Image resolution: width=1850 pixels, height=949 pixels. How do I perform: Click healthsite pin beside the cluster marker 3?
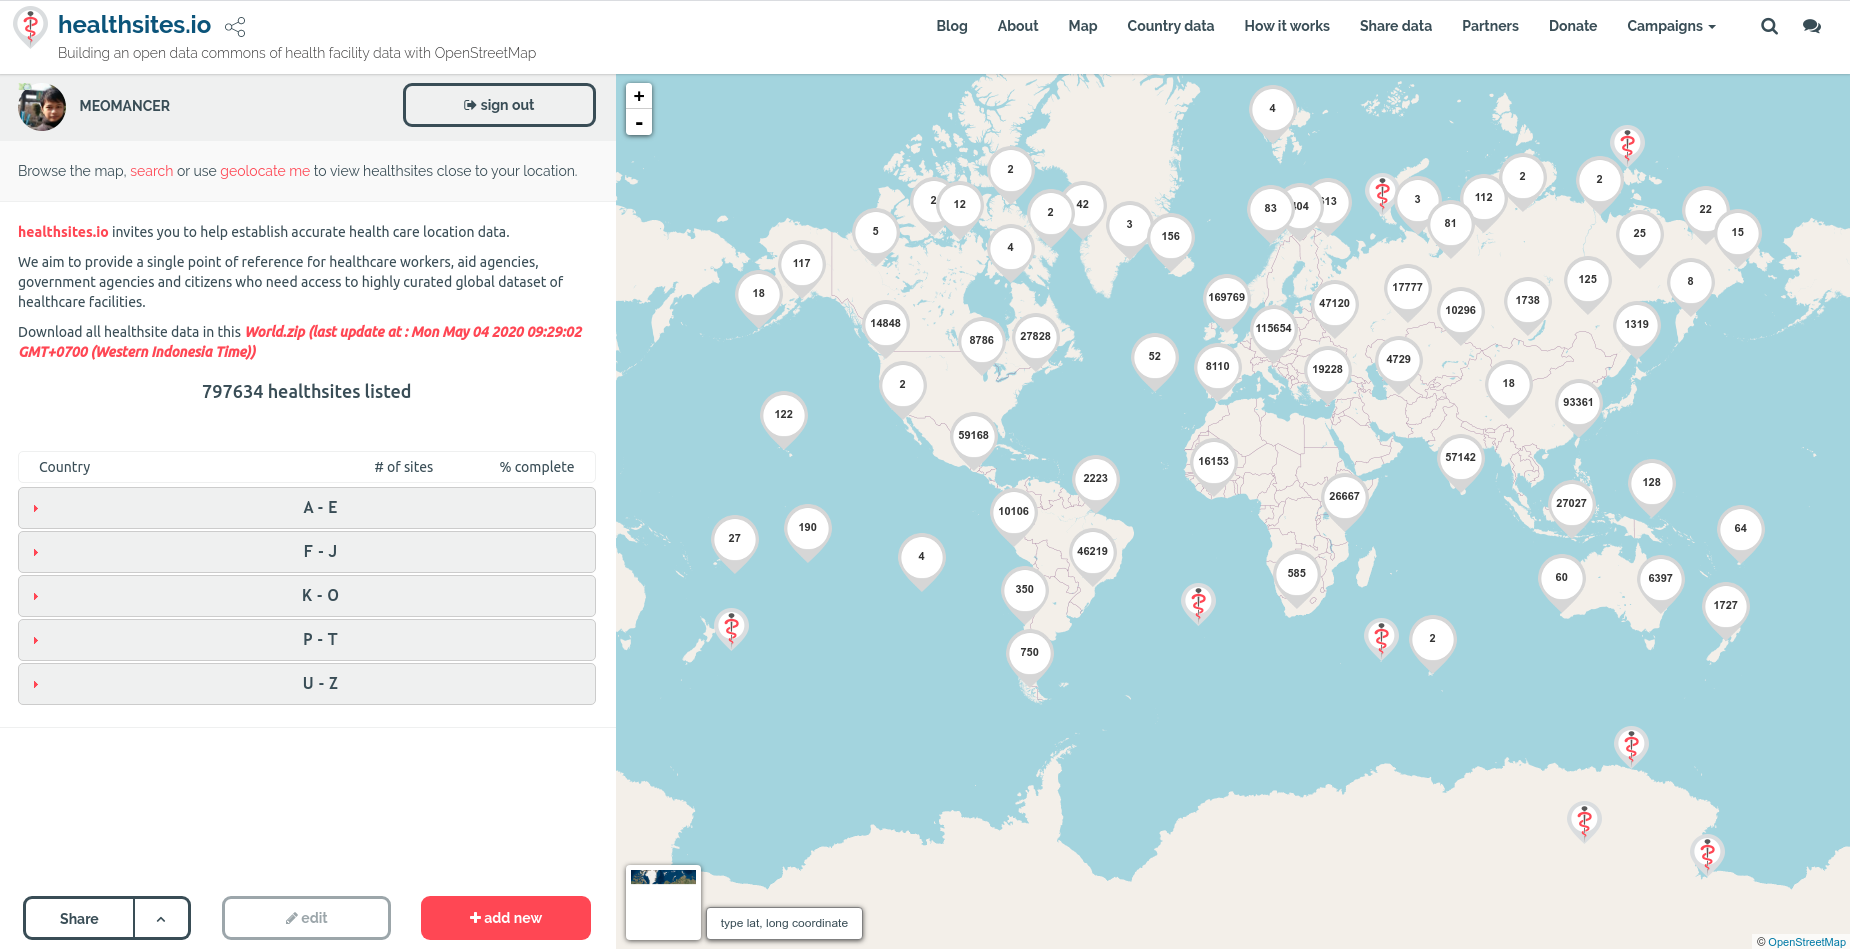(x=1382, y=192)
